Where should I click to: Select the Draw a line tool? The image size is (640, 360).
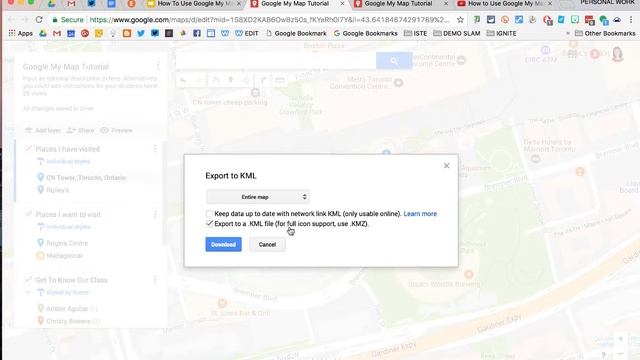[x=246, y=80]
